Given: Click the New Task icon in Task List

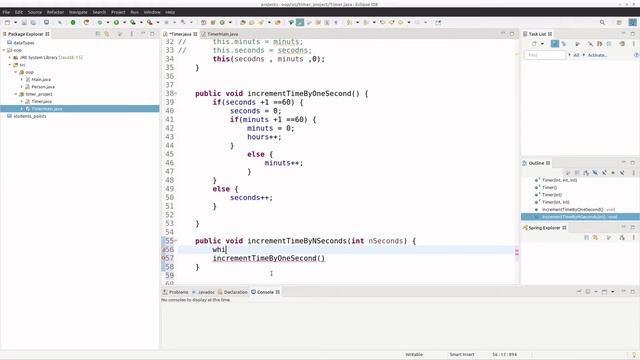Looking at the screenshot, I should click(534, 44).
